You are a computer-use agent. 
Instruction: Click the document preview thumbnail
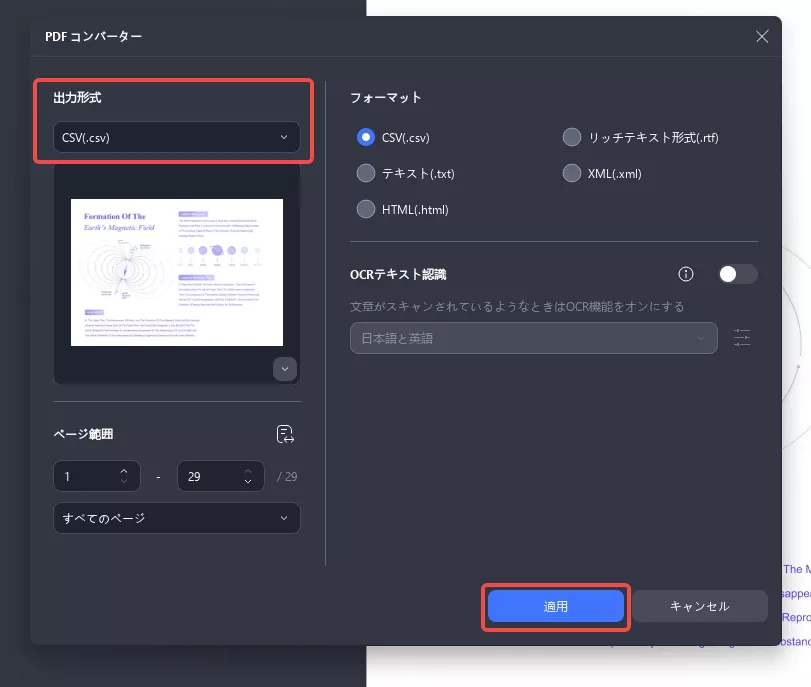(177, 272)
